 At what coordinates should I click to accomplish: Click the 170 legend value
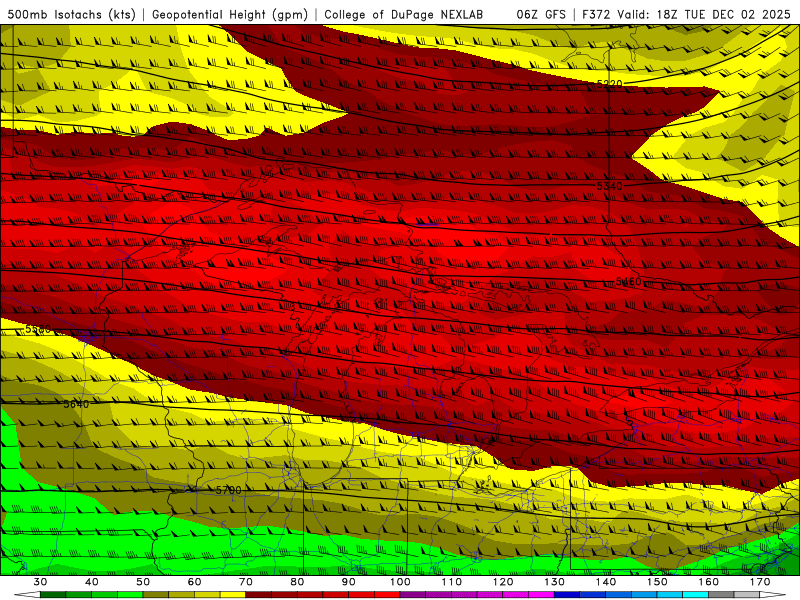pyautogui.click(x=760, y=582)
